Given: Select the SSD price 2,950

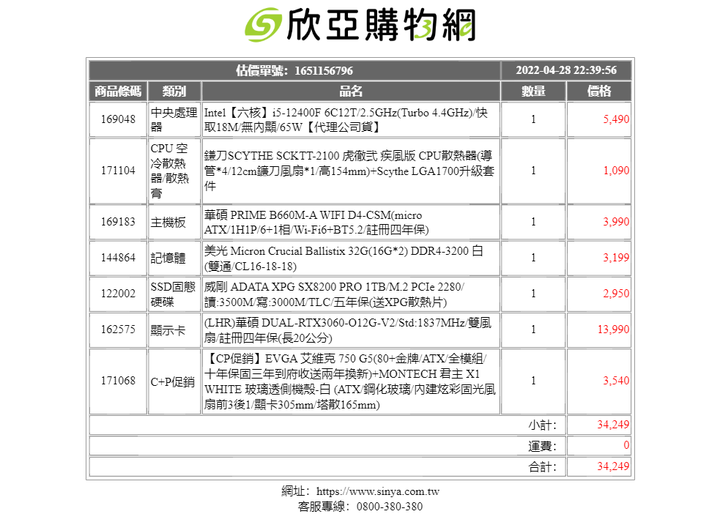Looking at the screenshot, I should coord(616,294).
